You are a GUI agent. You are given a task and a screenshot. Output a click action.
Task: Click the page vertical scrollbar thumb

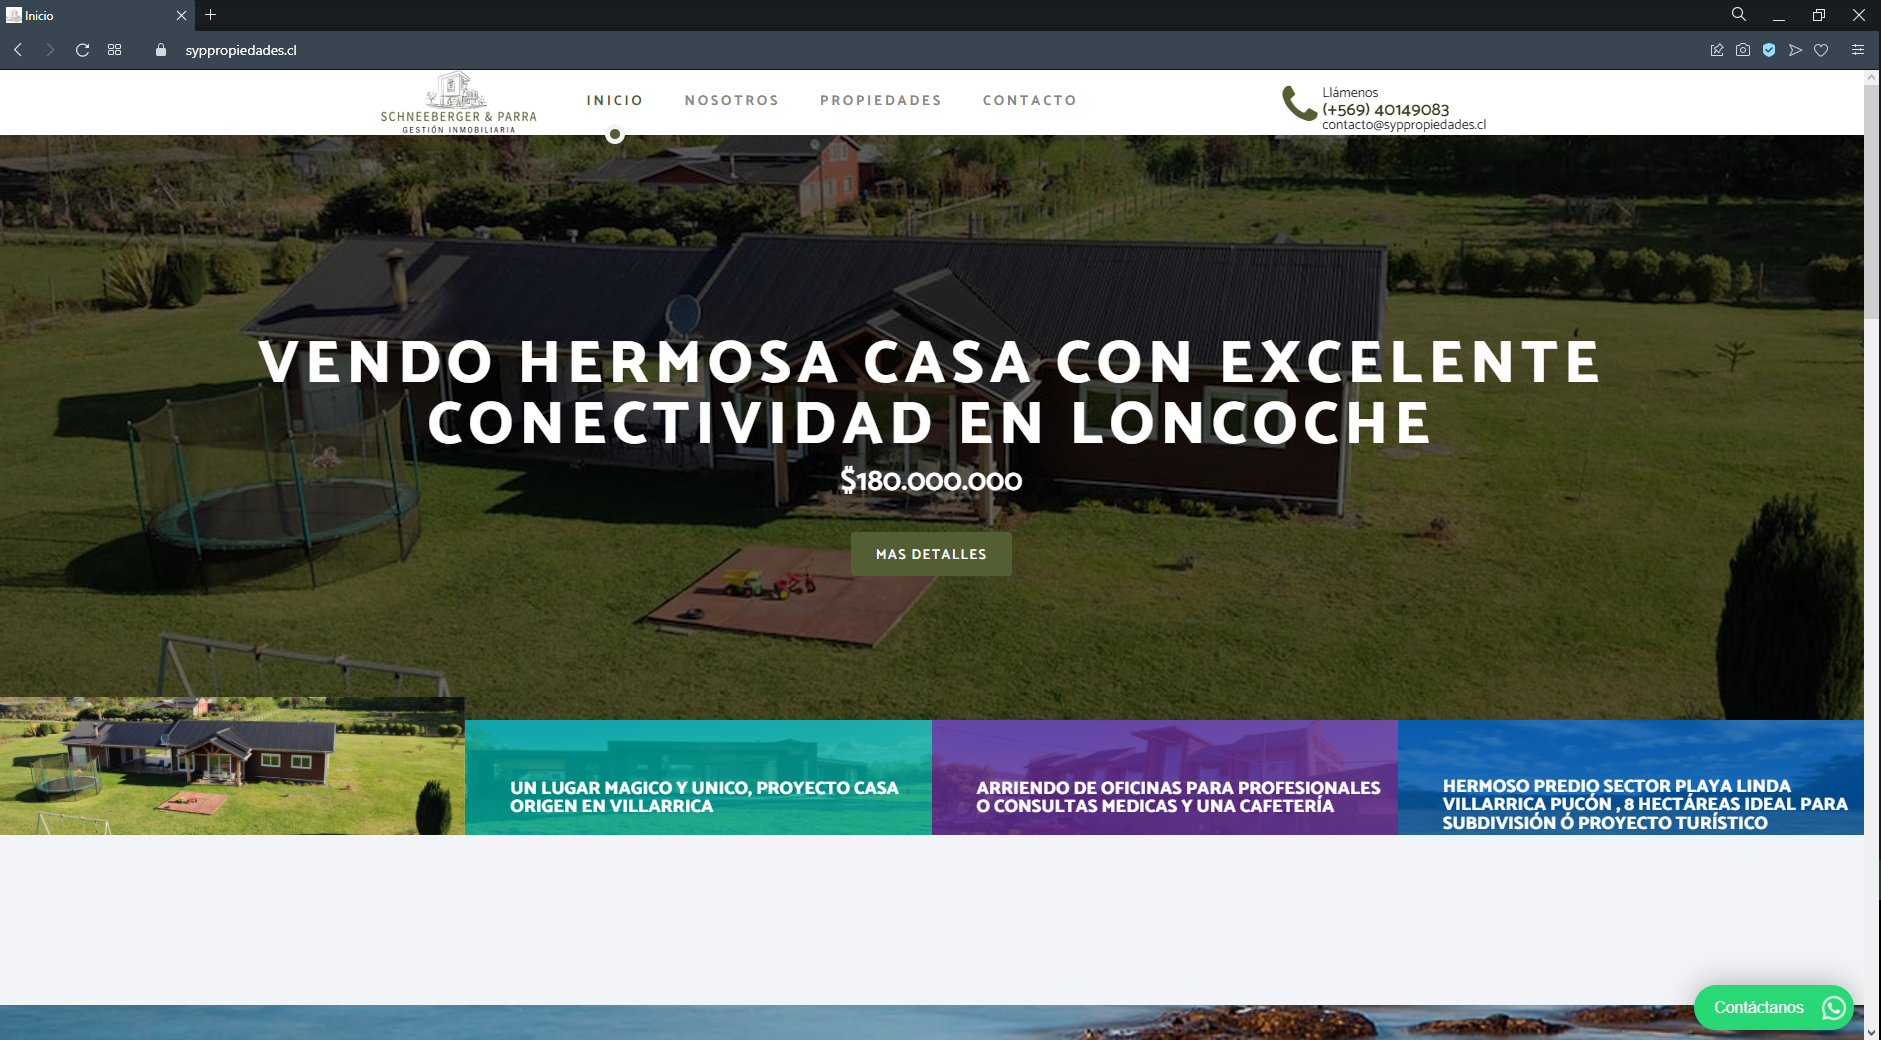click(1871, 200)
